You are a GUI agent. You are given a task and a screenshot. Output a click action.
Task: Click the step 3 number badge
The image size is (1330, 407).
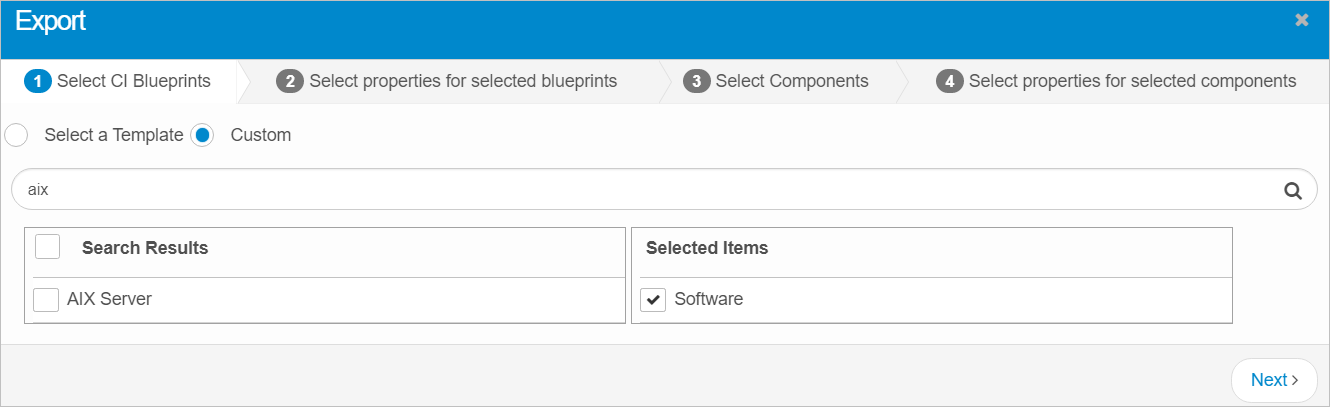point(696,82)
